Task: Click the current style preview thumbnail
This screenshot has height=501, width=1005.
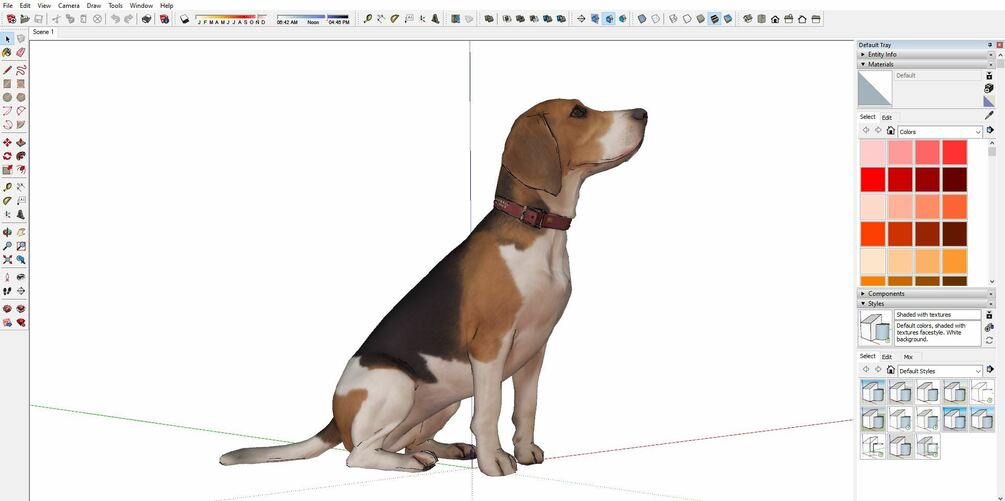Action: tap(875, 328)
